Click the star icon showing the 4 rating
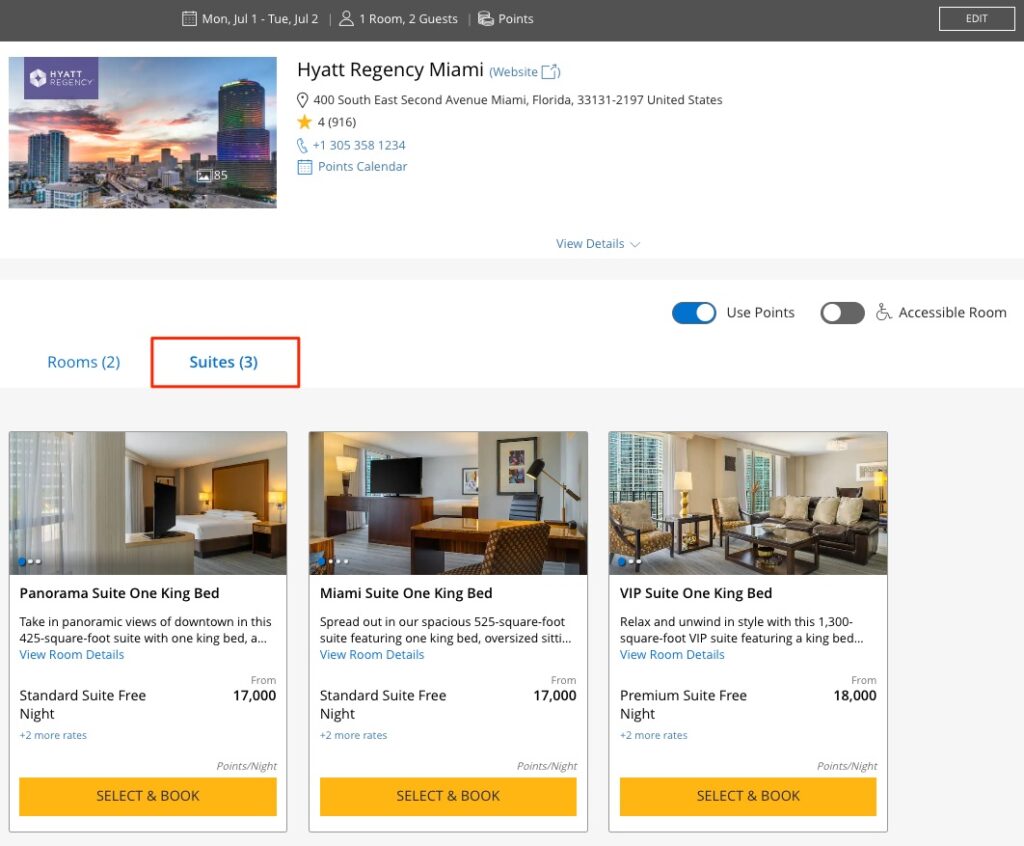 coord(306,122)
